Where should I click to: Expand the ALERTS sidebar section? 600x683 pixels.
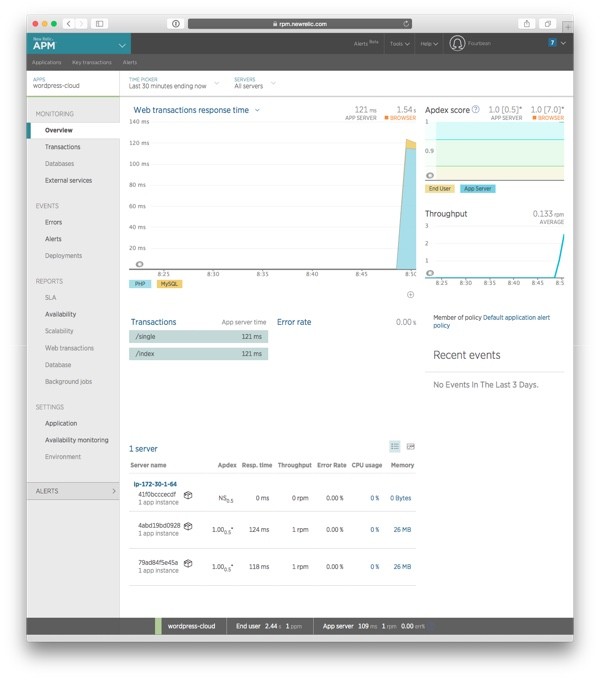pyautogui.click(x=73, y=491)
